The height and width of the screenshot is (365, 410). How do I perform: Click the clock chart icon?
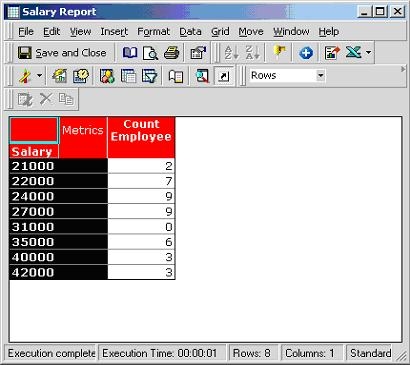pos(81,76)
